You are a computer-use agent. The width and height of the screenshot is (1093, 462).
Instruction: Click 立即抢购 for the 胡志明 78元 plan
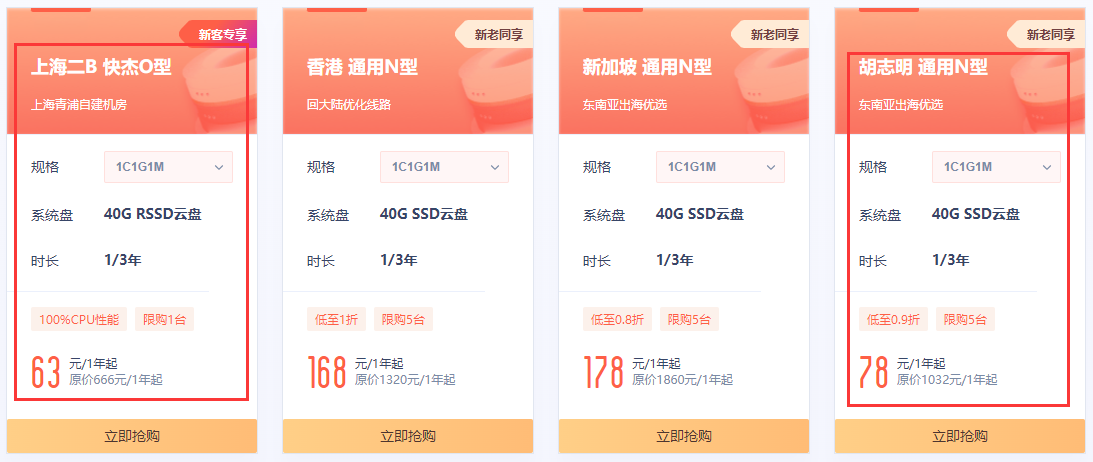pyautogui.click(x=960, y=436)
